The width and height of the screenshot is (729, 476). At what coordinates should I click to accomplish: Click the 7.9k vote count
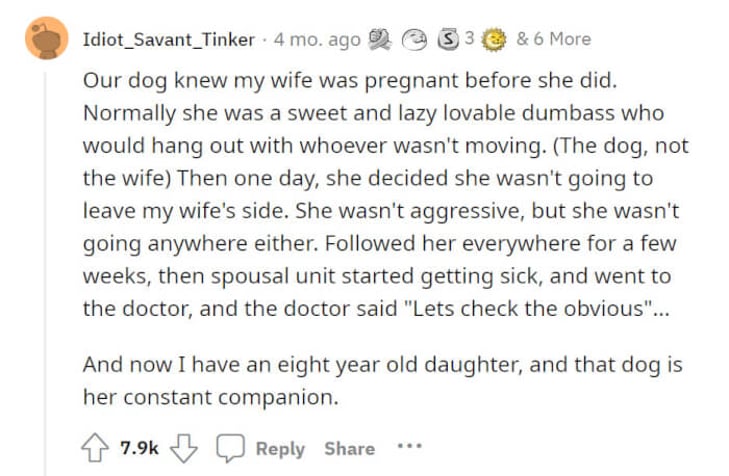tap(139, 448)
